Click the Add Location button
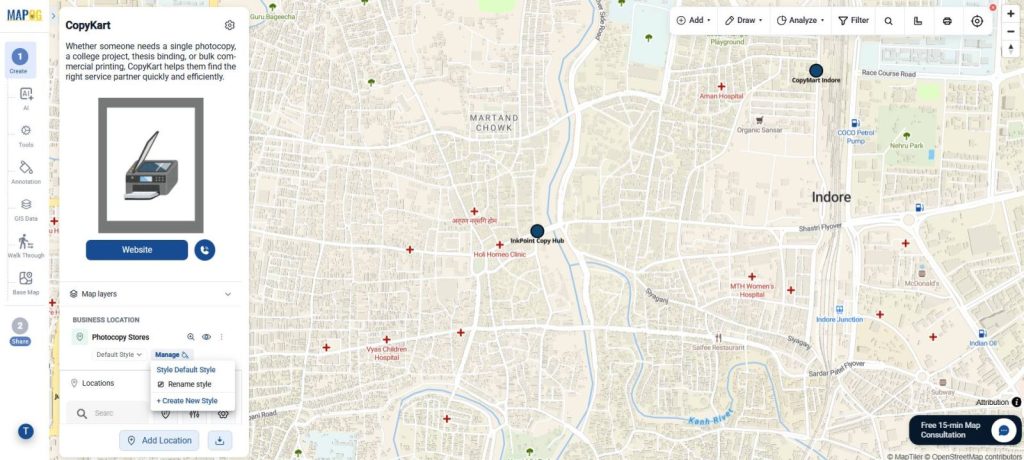Viewport: 1024px width, 460px height. 159,440
